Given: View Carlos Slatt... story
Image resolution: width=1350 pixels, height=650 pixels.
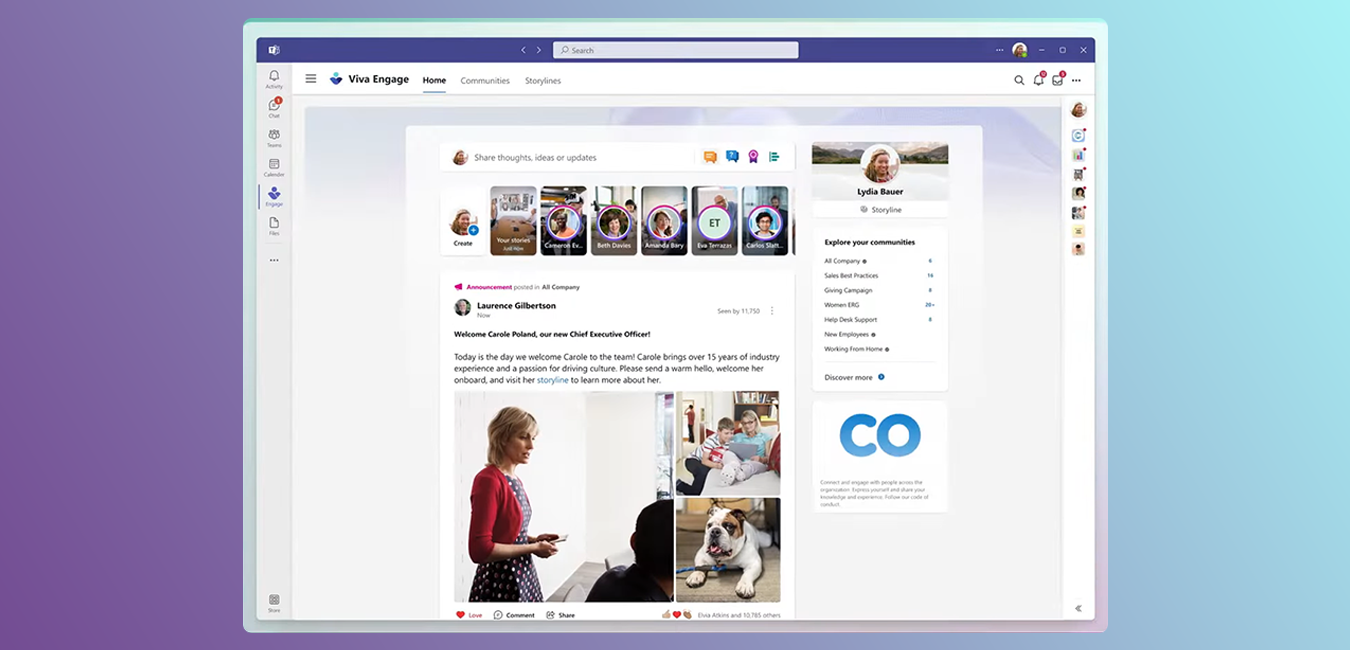Looking at the screenshot, I should (765, 221).
